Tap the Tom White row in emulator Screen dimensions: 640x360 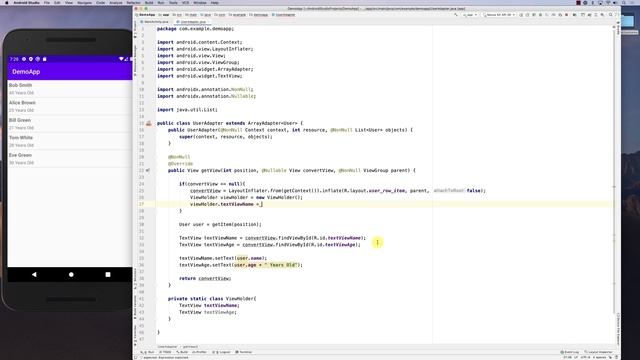coord(70,141)
